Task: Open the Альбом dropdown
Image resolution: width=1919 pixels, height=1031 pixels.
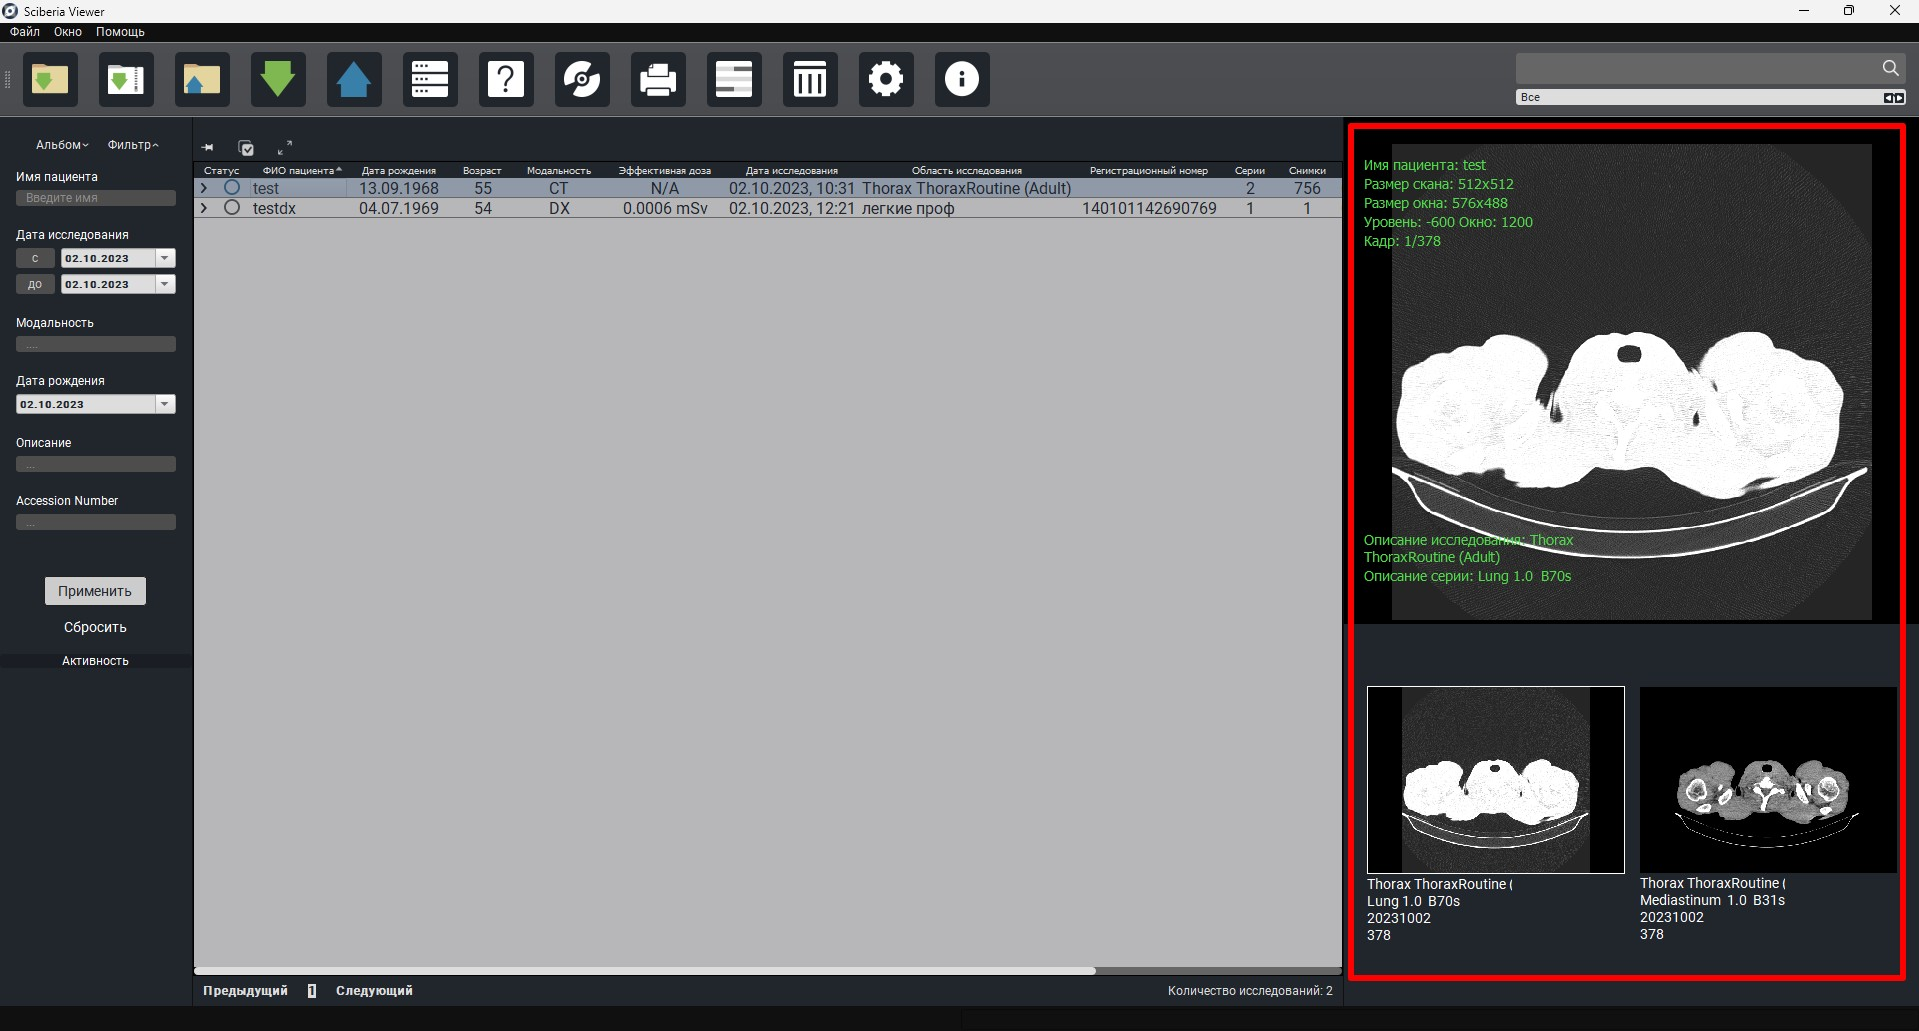Action: 62,145
